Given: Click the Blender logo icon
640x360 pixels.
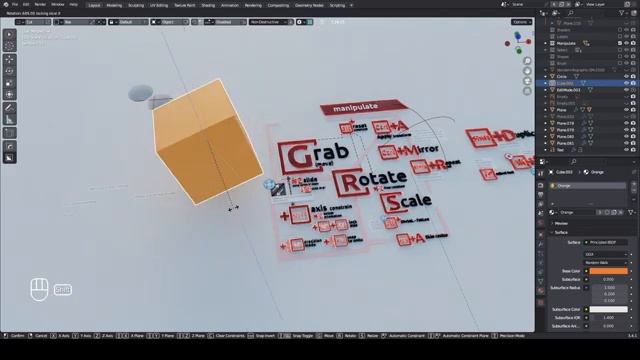Looking at the screenshot, I should [6, 4].
